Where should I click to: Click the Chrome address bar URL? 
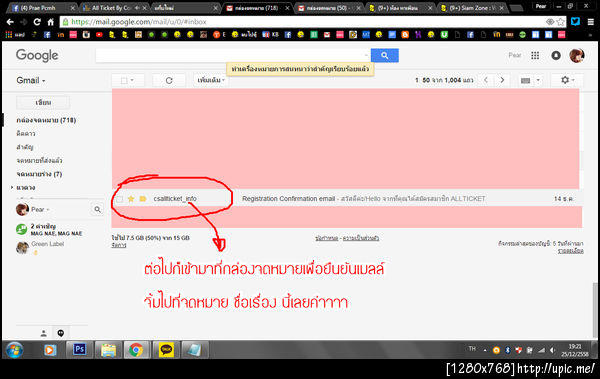[x=139, y=22]
